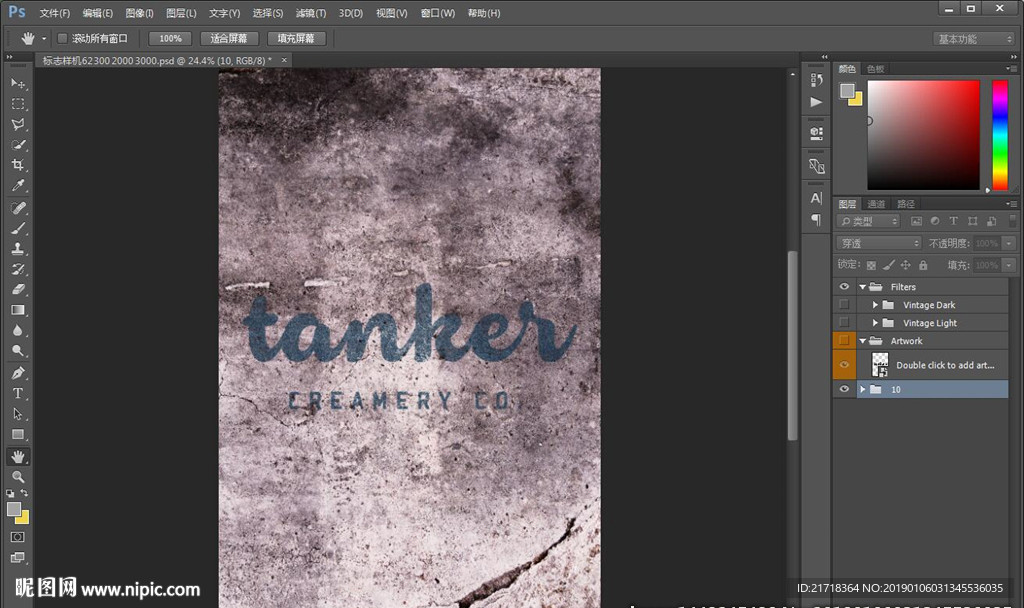Select the Healing Brush tool
The width and height of the screenshot is (1024, 608).
pos(18,208)
